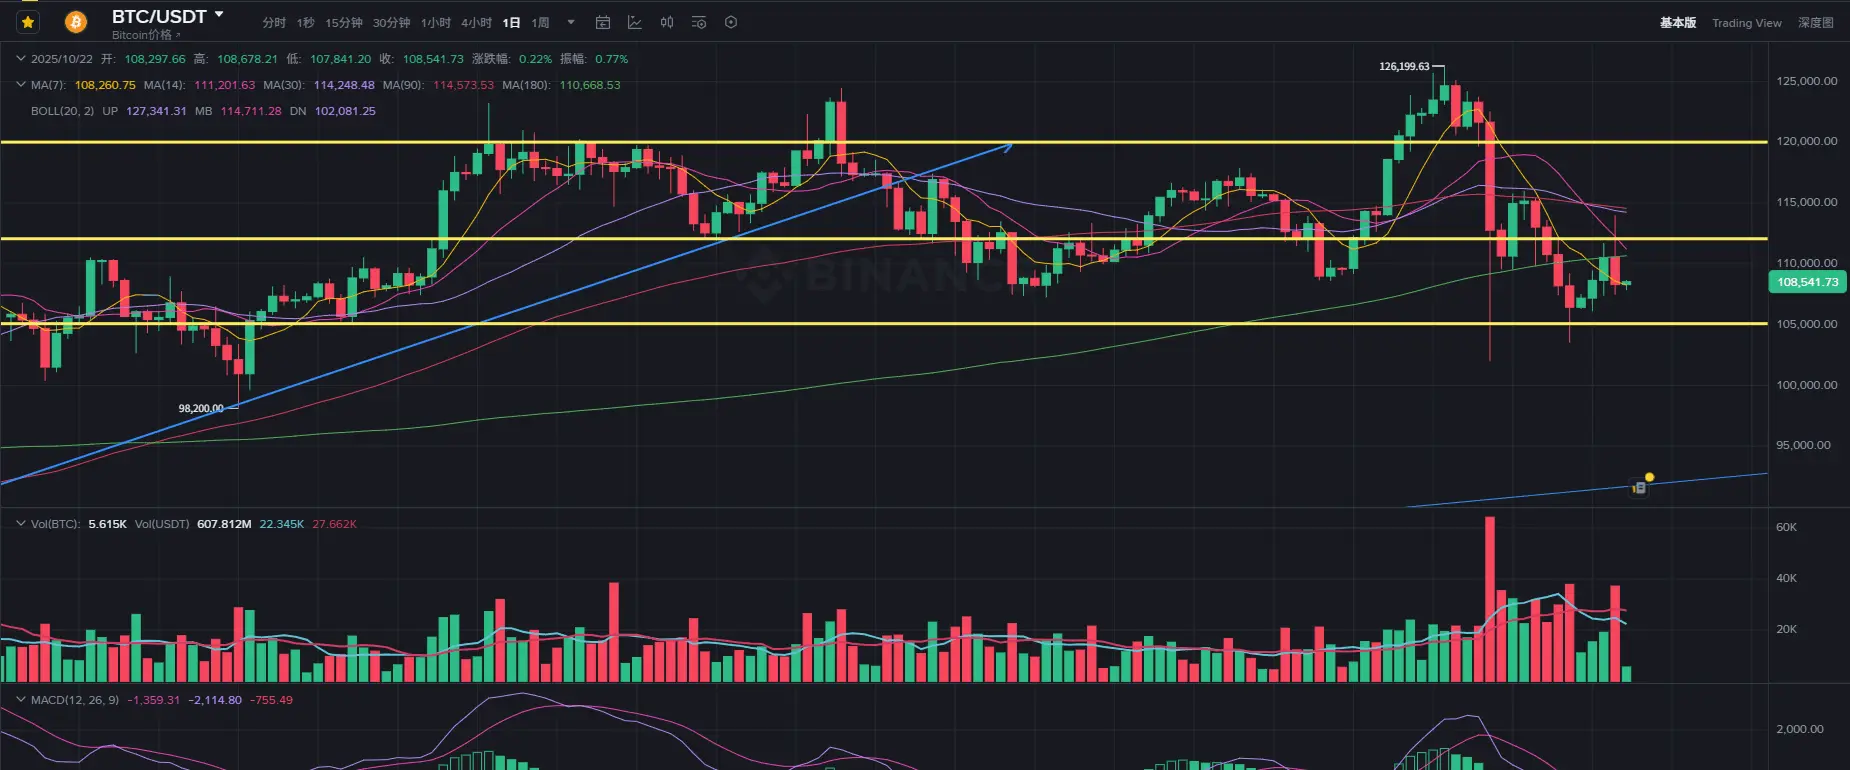Click the MA(14) value 111,201.63
1850x770 pixels.
tap(225, 85)
